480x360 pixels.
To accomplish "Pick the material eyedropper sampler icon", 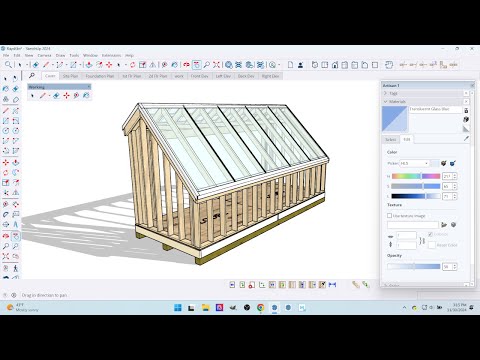I will point(466,139).
